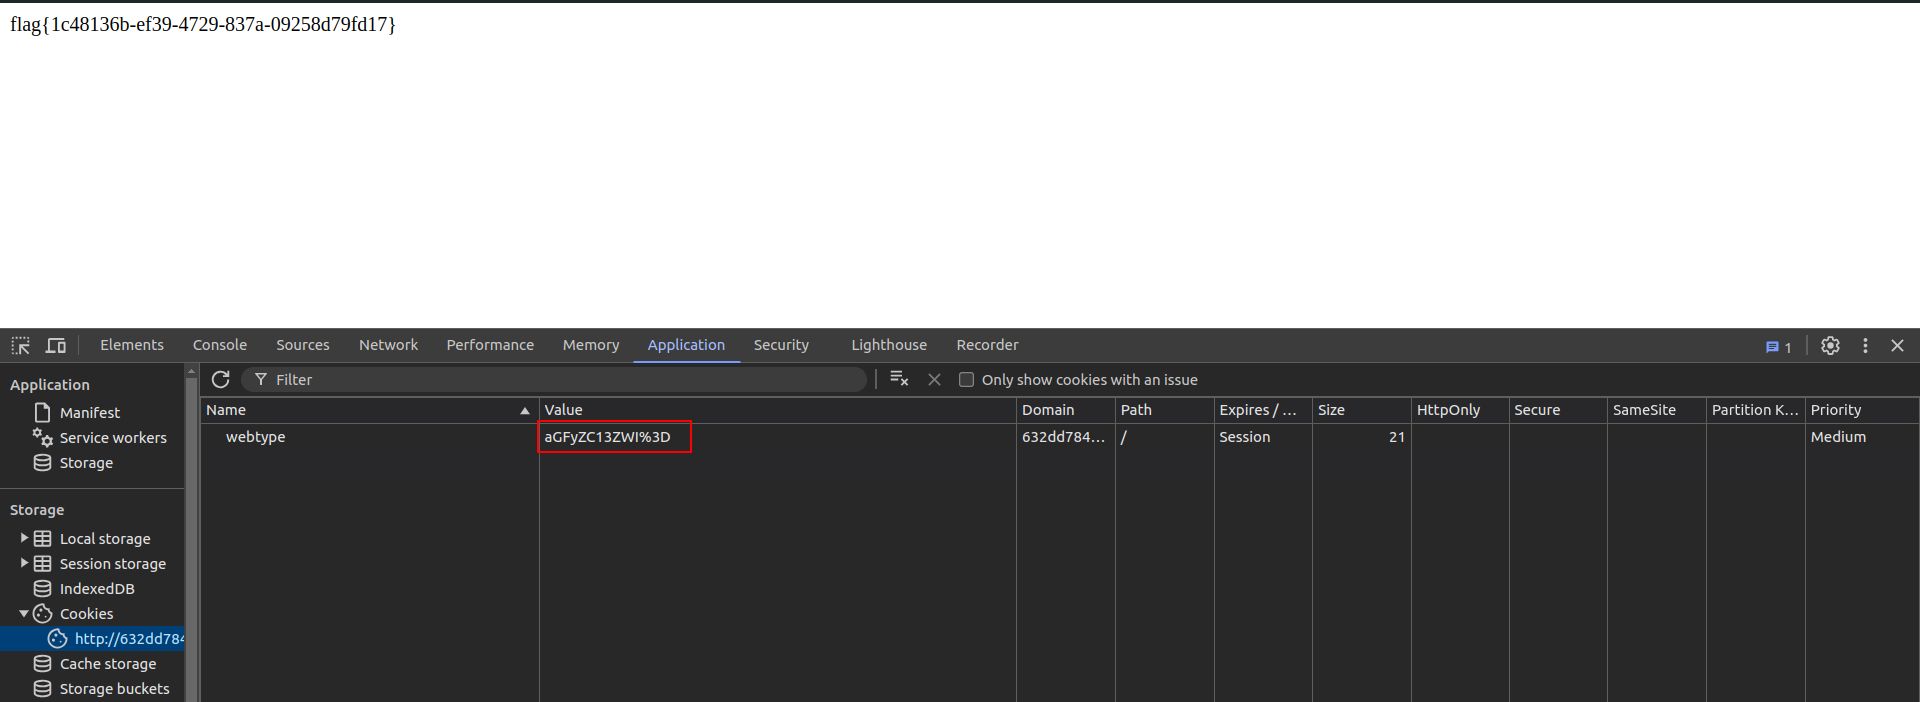Click the Manifest file icon
The width and height of the screenshot is (1920, 702).
42,412
